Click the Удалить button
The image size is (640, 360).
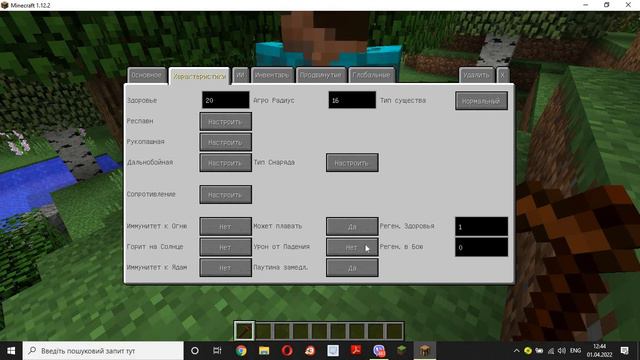[476, 75]
